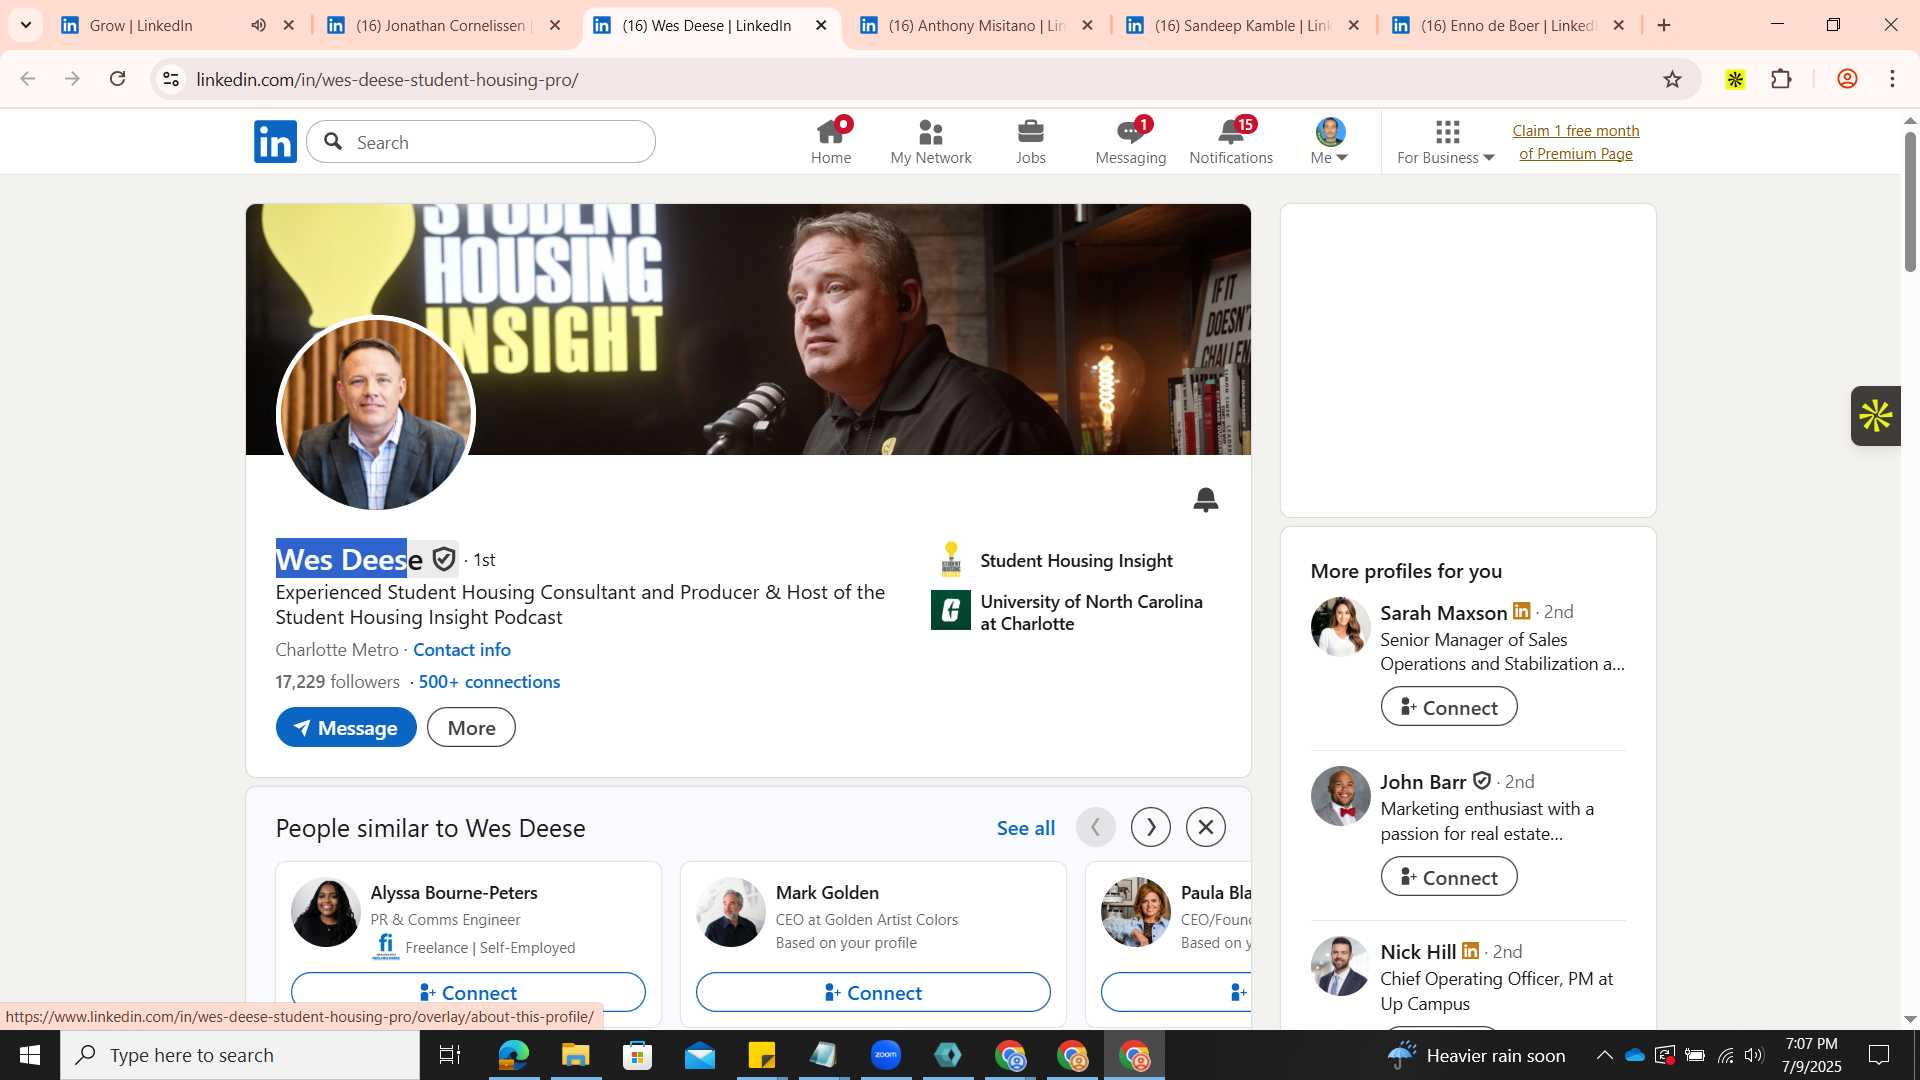The image size is (1920, 1080).
Task: Open a new browser tab
Action: point(1664,25)
